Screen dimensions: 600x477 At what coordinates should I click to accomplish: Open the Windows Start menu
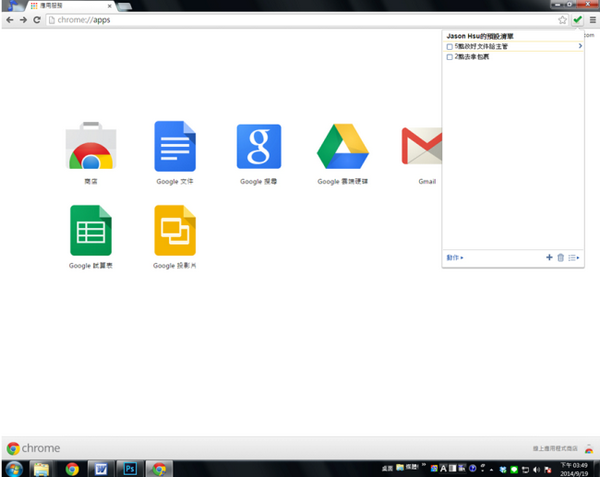click(x=14, y=469)
